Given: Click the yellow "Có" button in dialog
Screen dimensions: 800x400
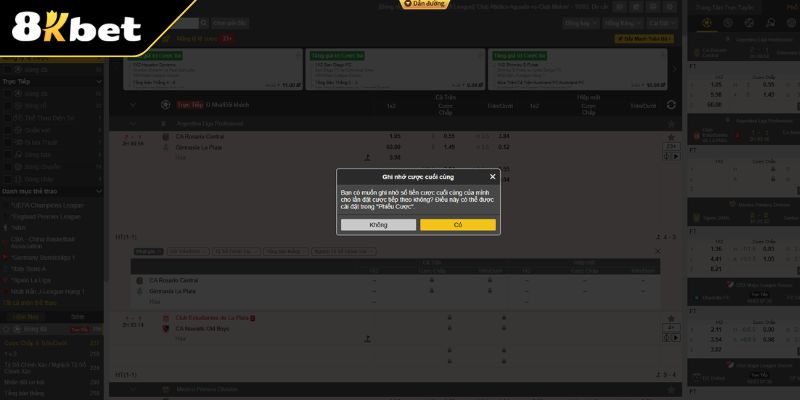Looking at the screenshot, I should coord(457,225).
